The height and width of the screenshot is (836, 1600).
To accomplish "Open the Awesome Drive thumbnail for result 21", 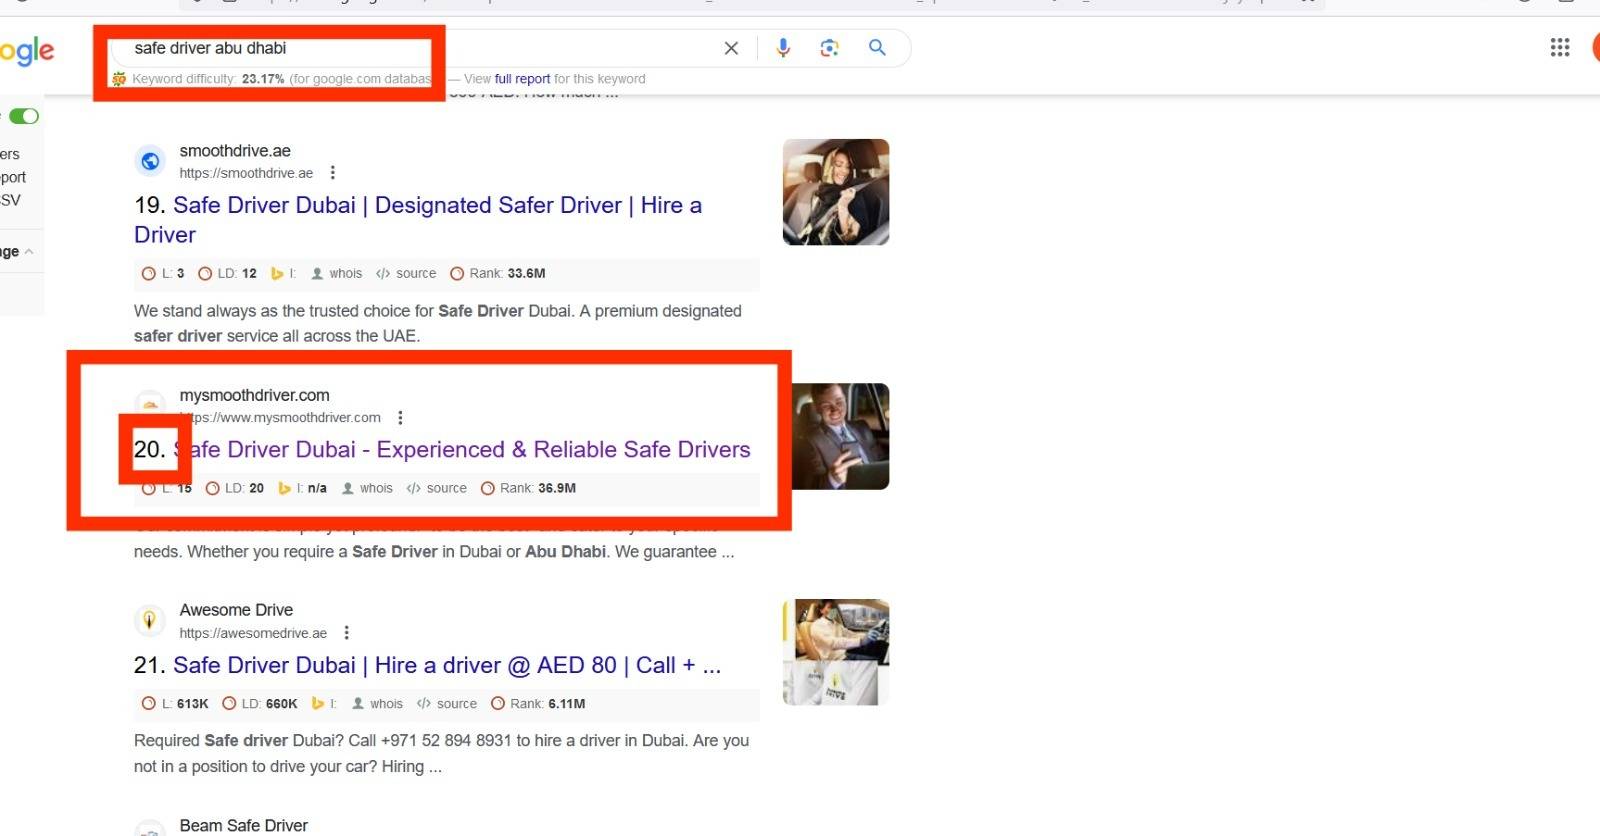I will pyautogui.click(x=836, y=652).
